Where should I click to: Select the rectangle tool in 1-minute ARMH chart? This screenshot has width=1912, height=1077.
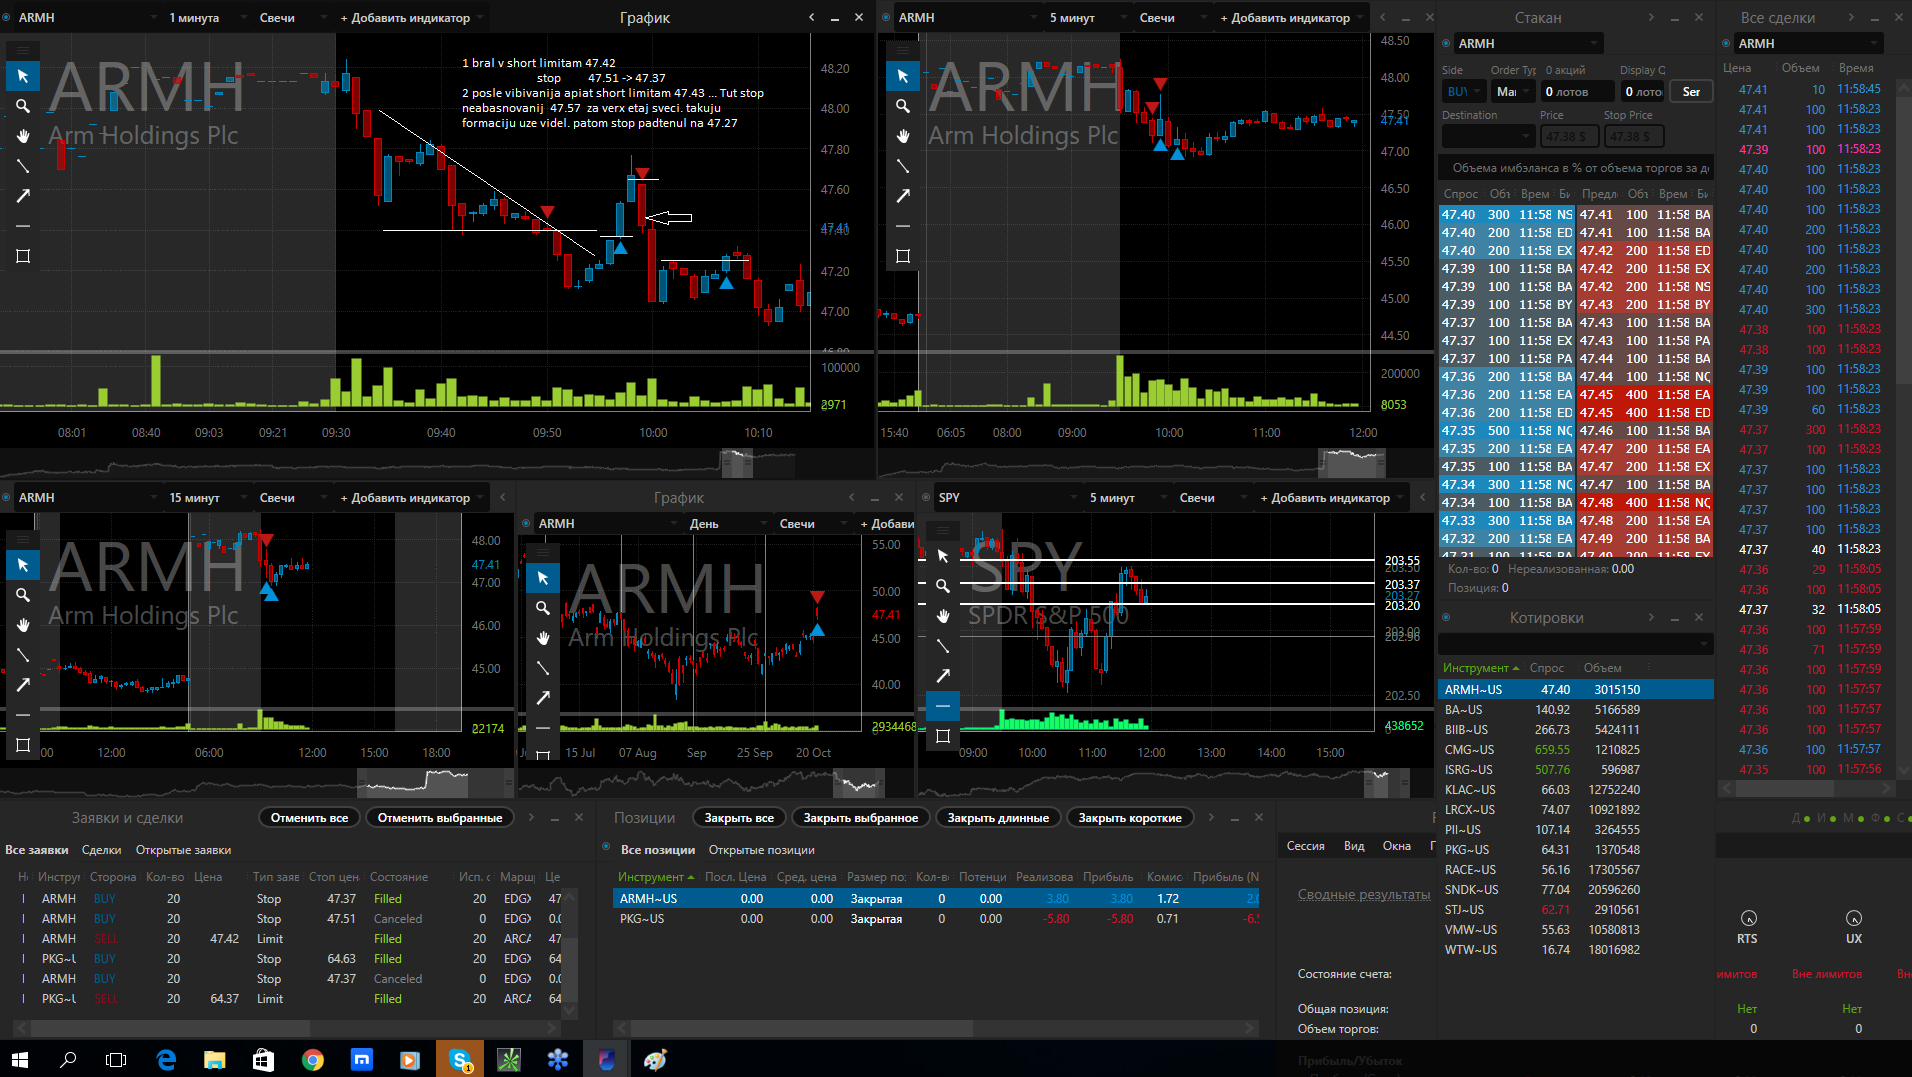(22, 256)
